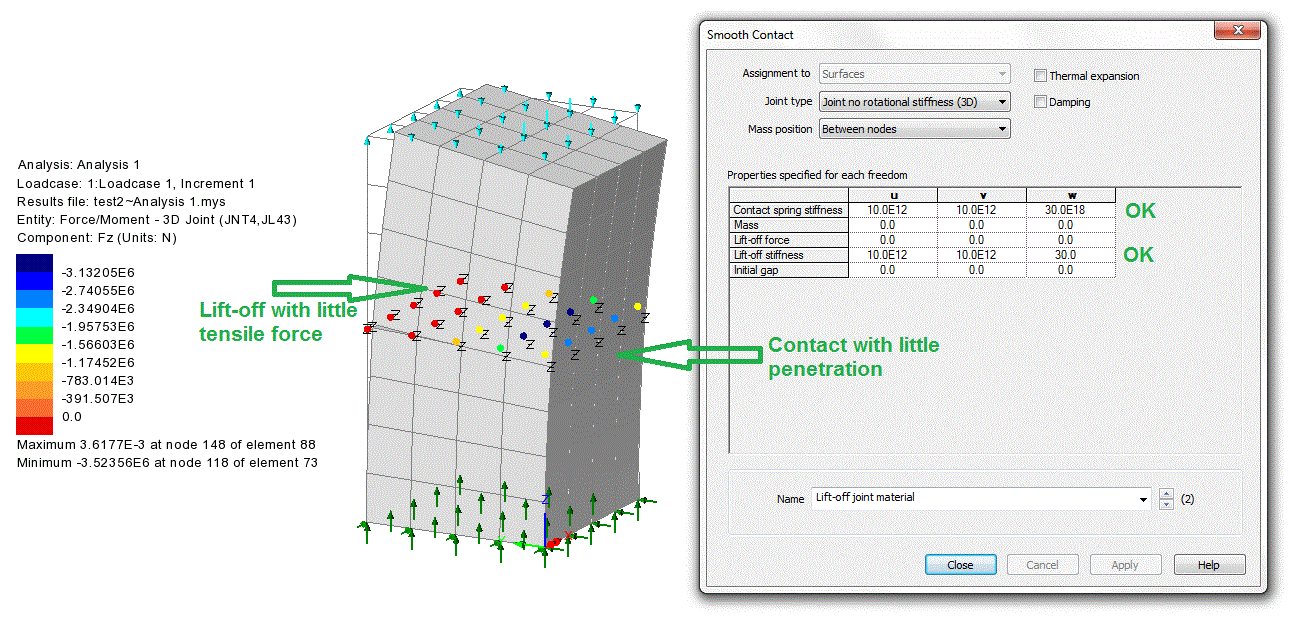Toggle the Damping checkbox

[x=1041, y=102]
